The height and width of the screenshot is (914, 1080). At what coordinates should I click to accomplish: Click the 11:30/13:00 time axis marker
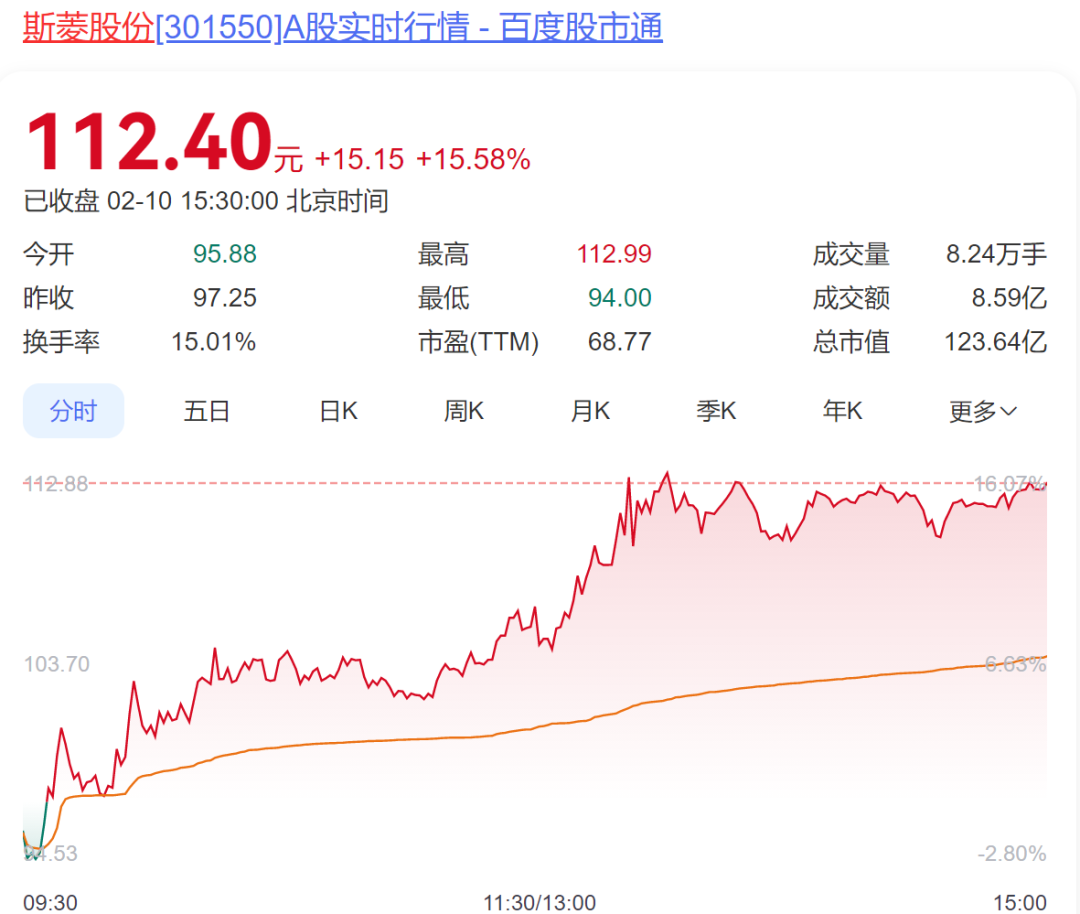pyautogui.click(x=539, y=902)
